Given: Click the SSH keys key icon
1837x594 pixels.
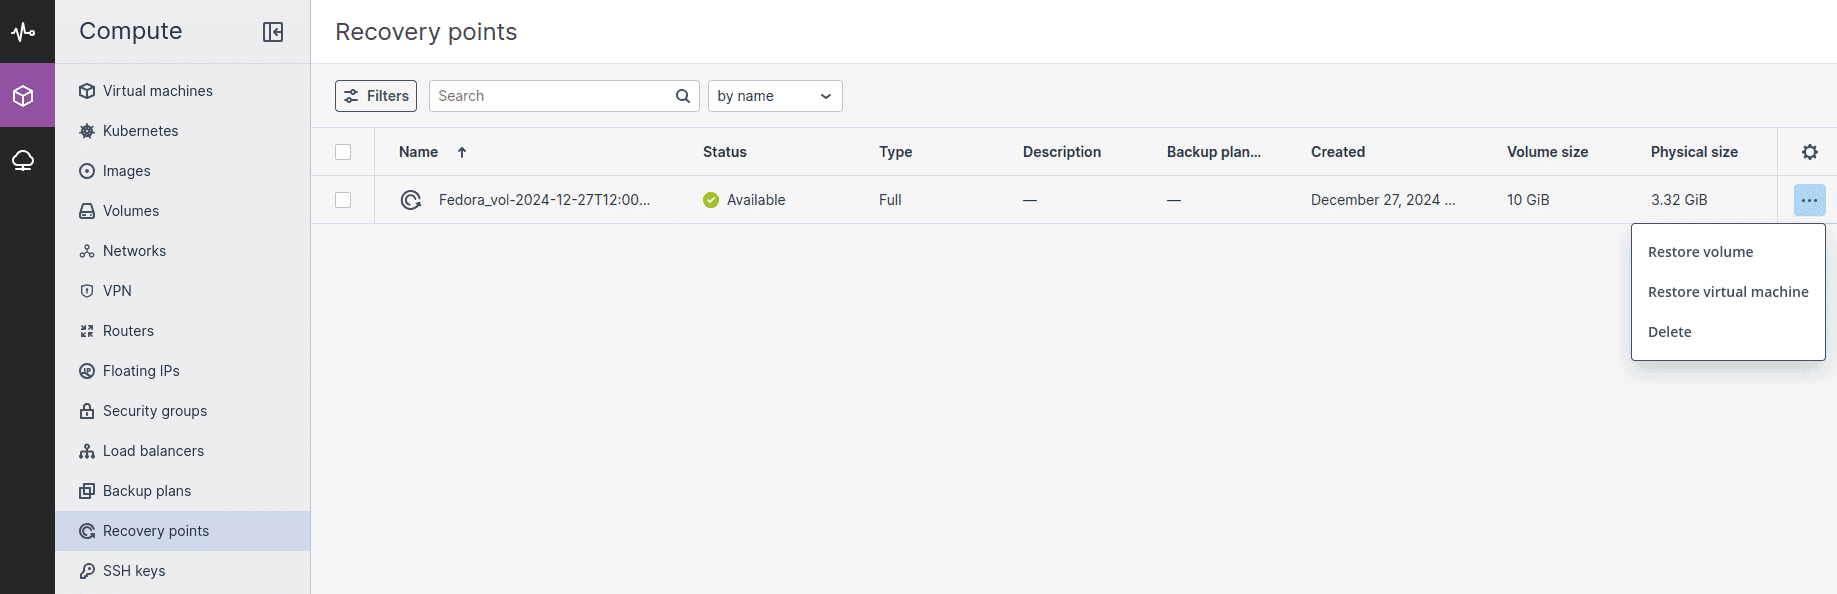Looking at the screenshot, I should (x=87, y=571).
